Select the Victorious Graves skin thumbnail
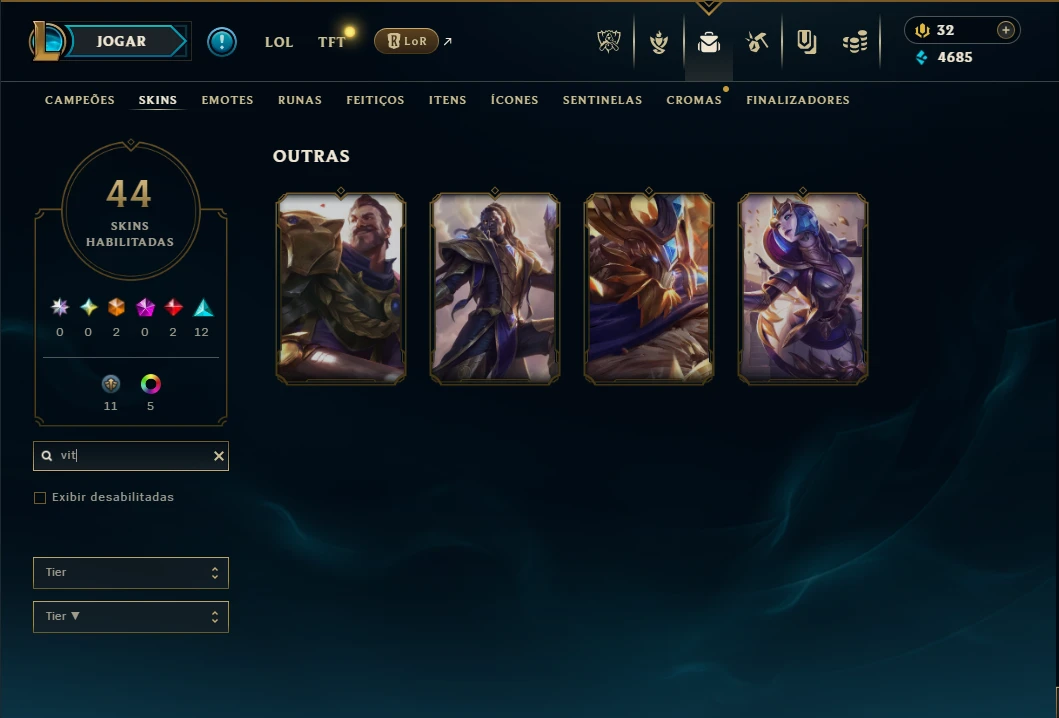Screen dimensions: 1059x718 (x=341, y=288)
